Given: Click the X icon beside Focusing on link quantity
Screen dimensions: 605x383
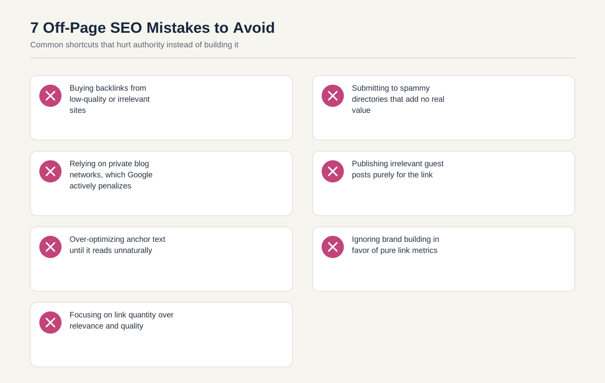Looking at the screenshot, I should click(50, 322).
